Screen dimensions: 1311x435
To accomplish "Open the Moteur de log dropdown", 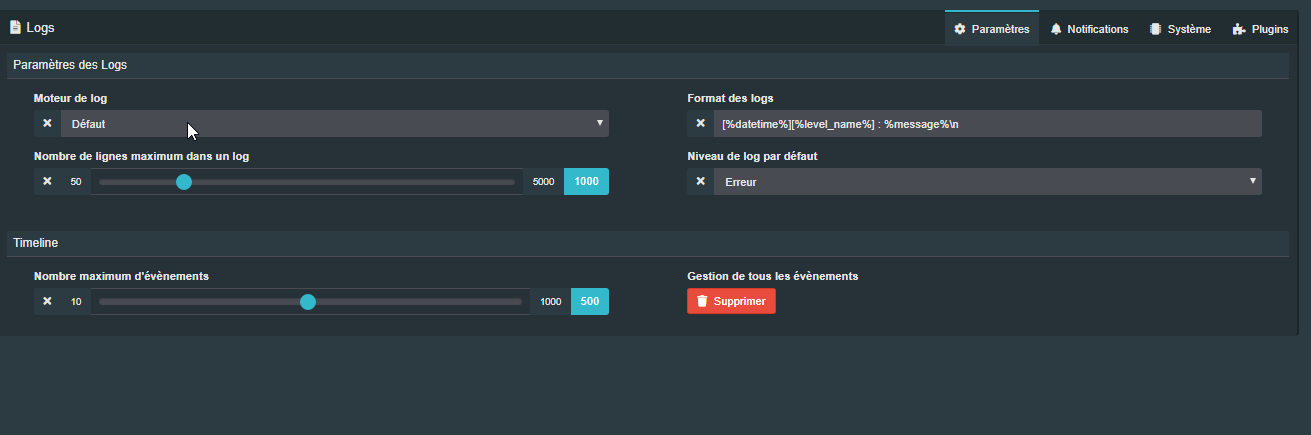I will (334, 123).
